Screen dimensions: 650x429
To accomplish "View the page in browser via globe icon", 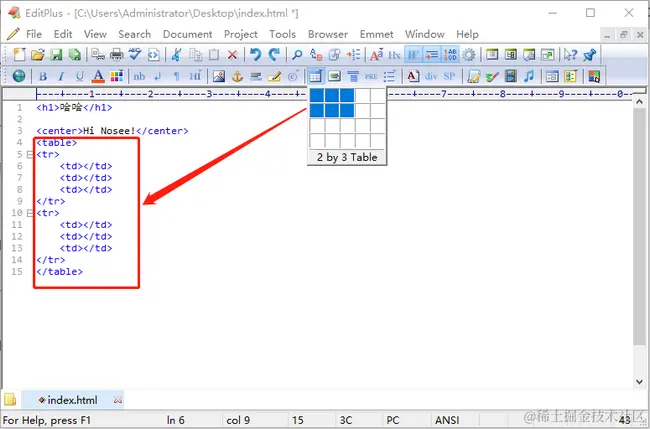I will click(x=19, y=76).
